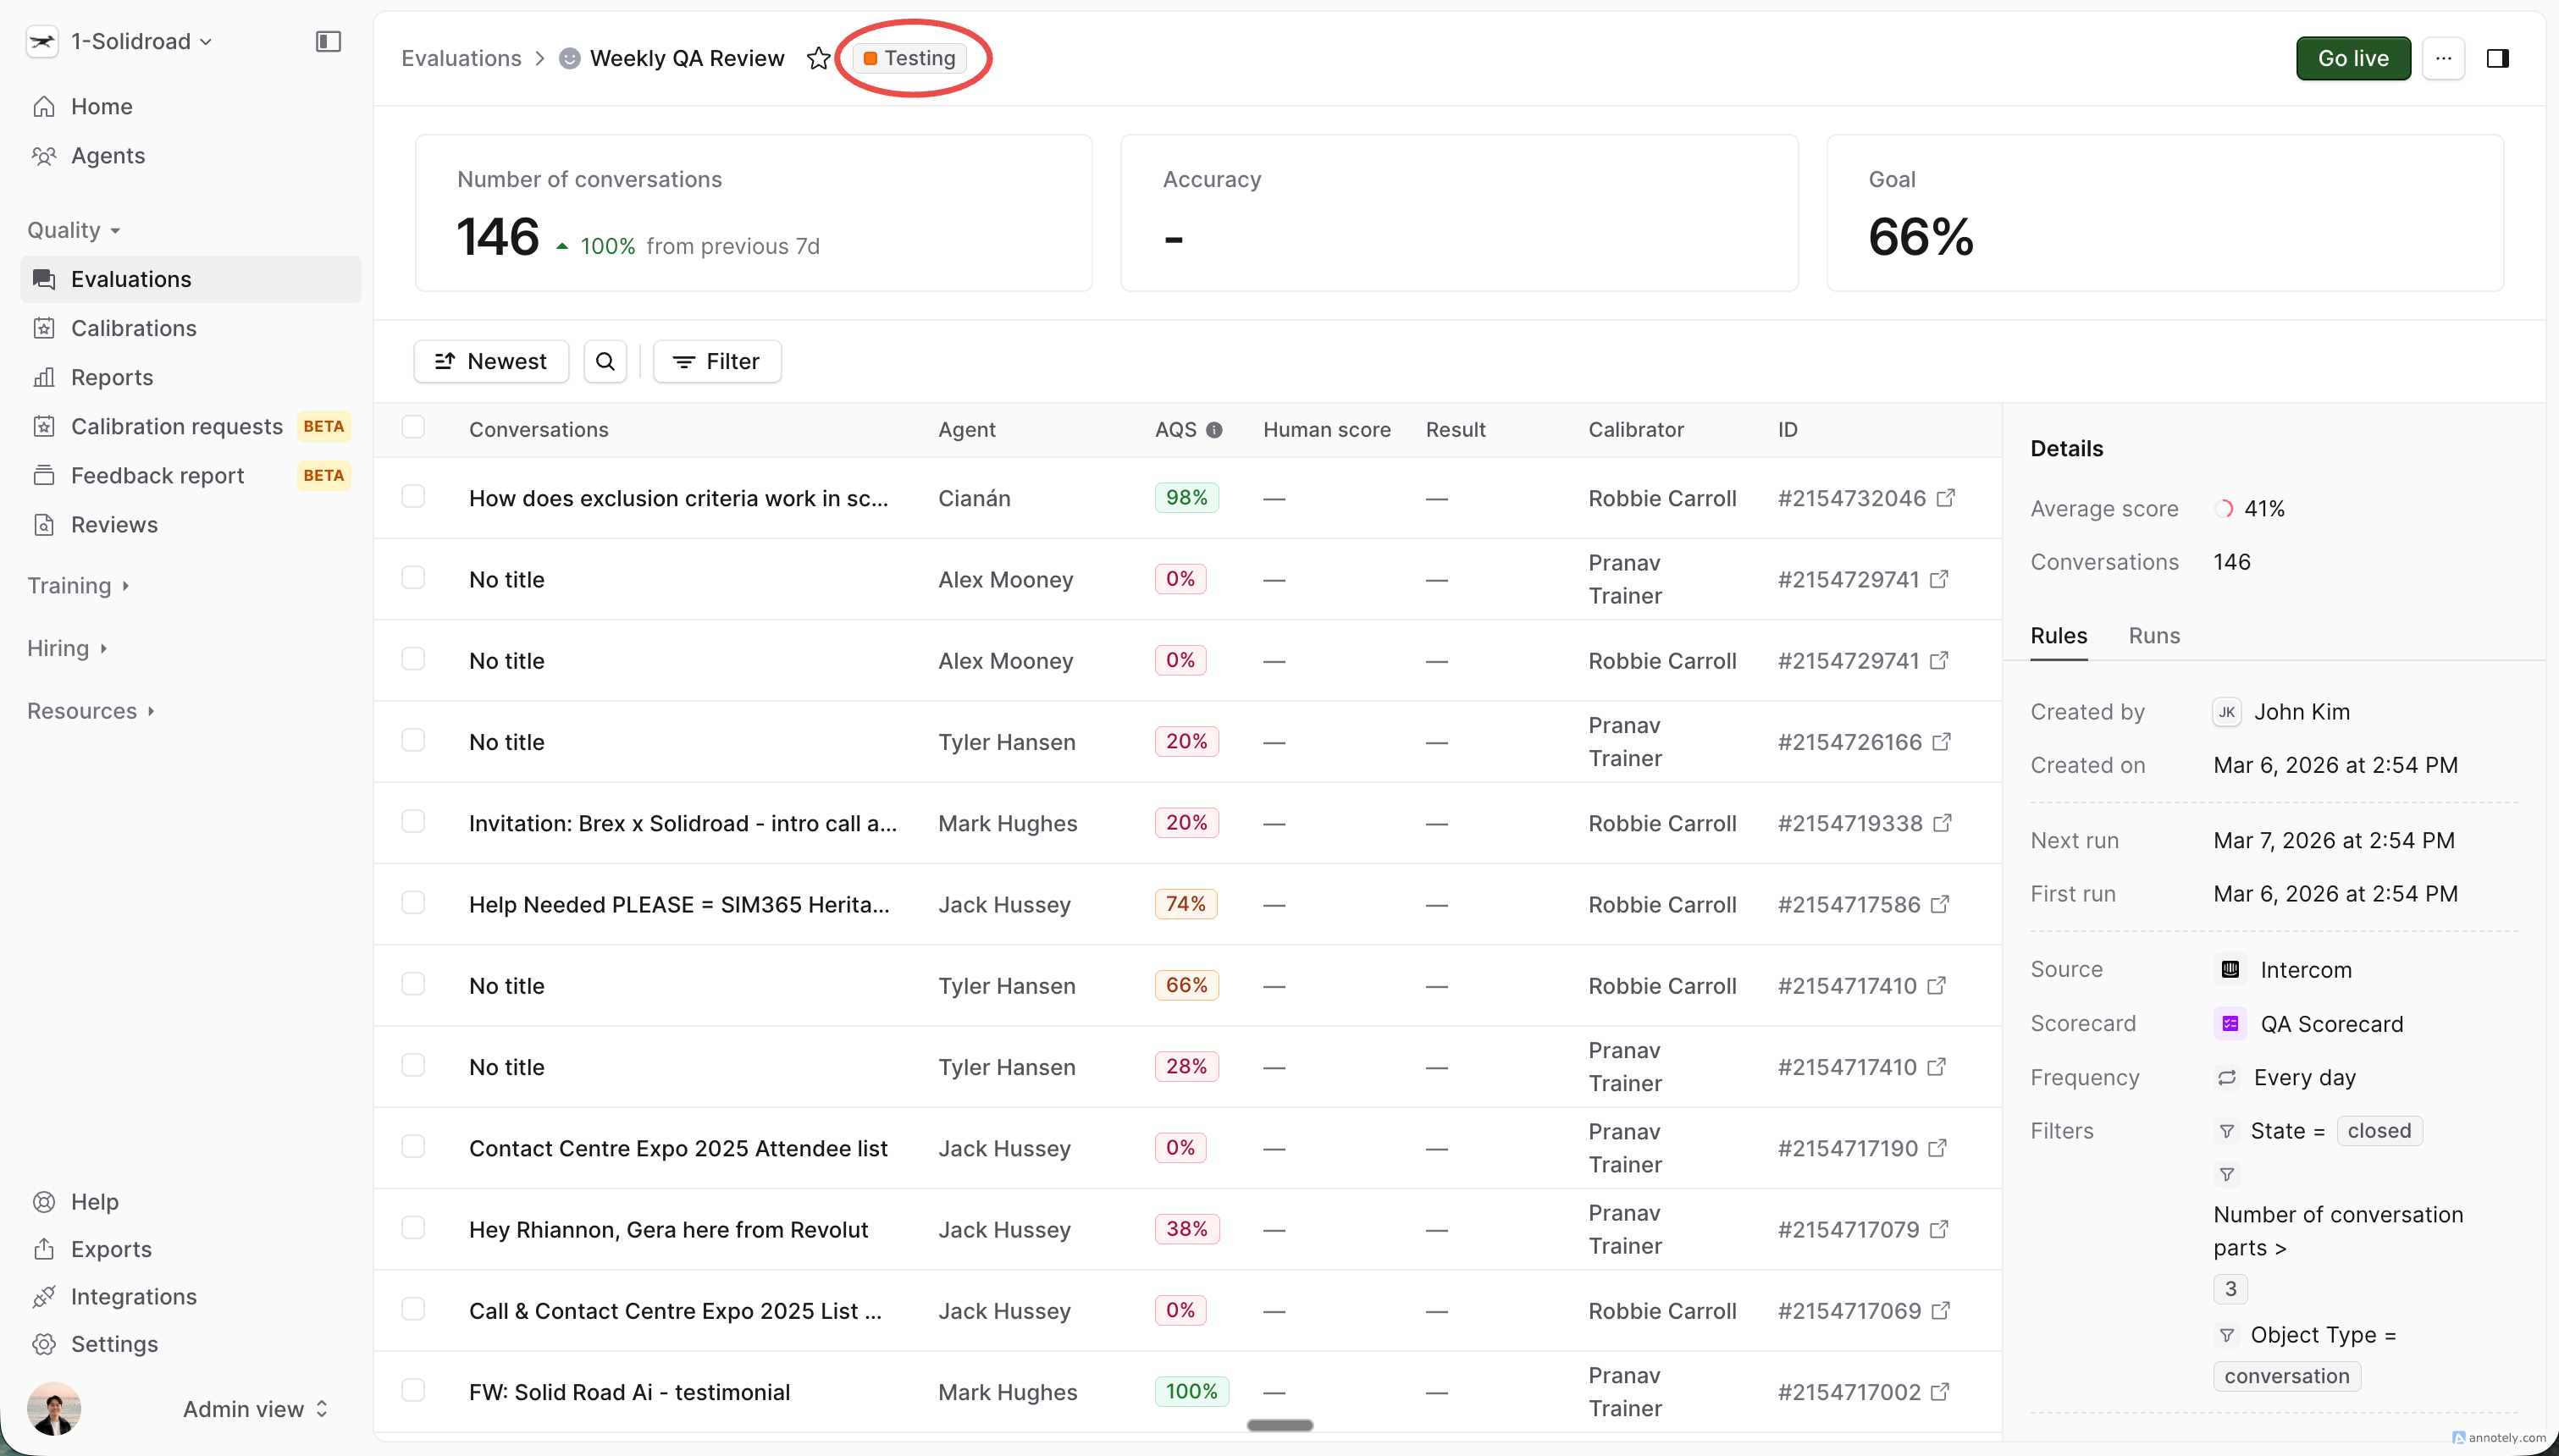The width and height of the screenshot is (2559, 1456).
Task: Open external link for #2154732046
Action: pyautogui.click(x=1945, y=498)
